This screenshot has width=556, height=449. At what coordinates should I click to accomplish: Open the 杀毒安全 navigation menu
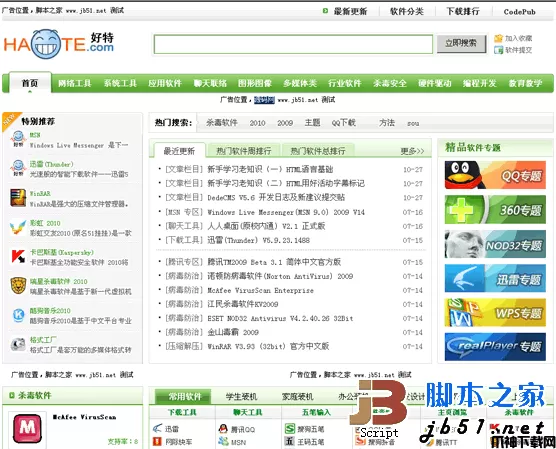click(x=390, y=83)
